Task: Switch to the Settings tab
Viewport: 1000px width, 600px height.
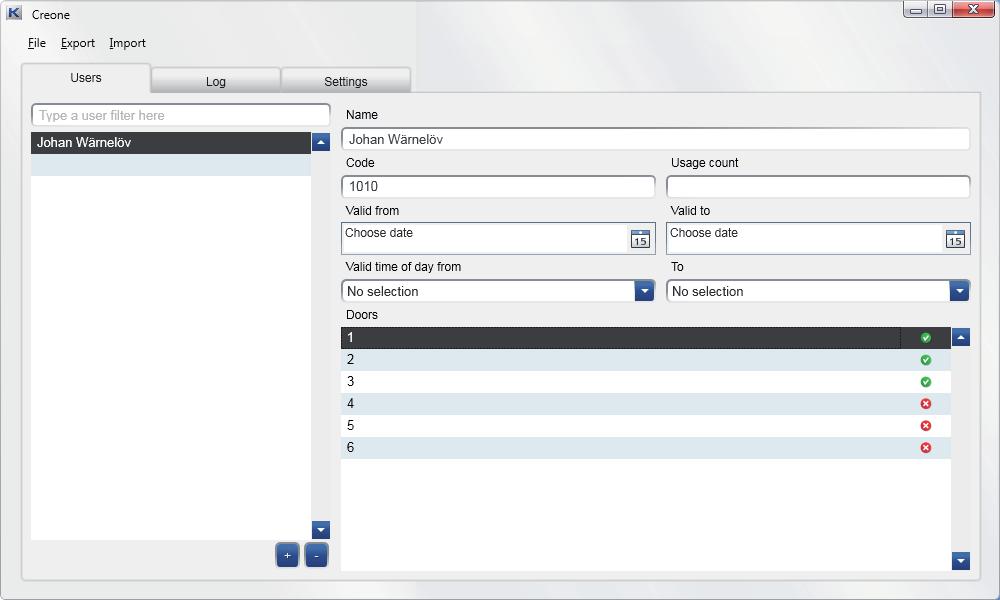Action: coord(346,81)
